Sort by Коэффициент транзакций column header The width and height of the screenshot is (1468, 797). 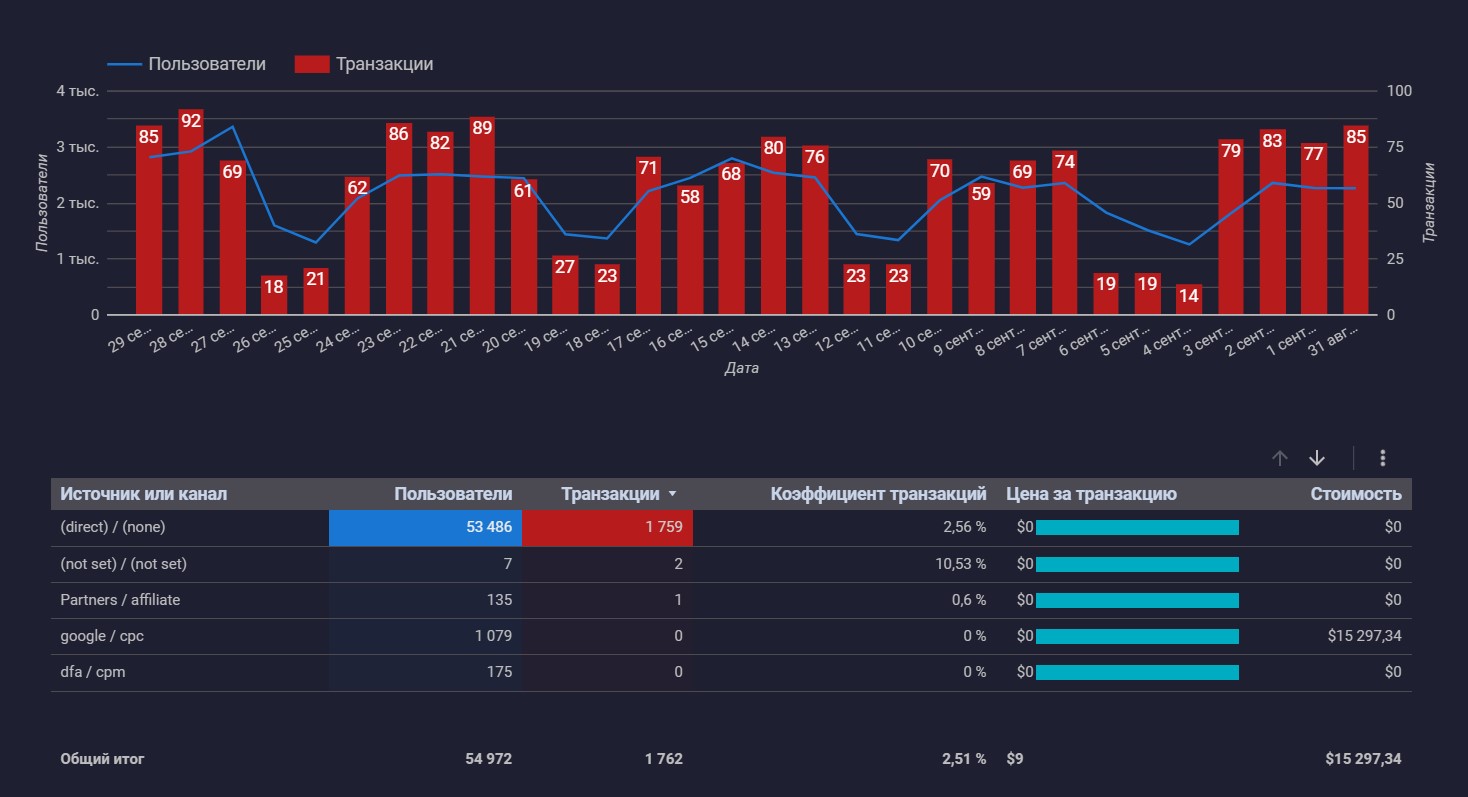click(878, 494)
